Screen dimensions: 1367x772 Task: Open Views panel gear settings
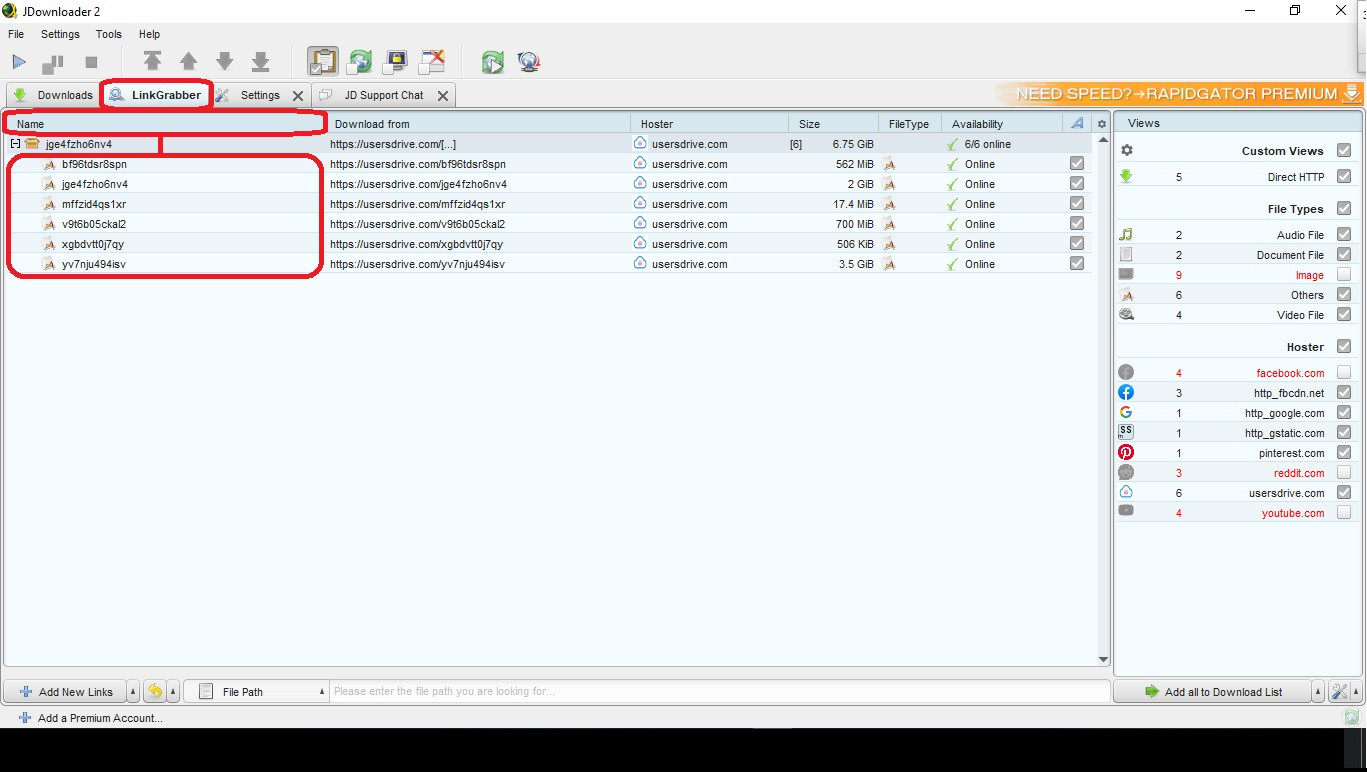click(1127, 150)
